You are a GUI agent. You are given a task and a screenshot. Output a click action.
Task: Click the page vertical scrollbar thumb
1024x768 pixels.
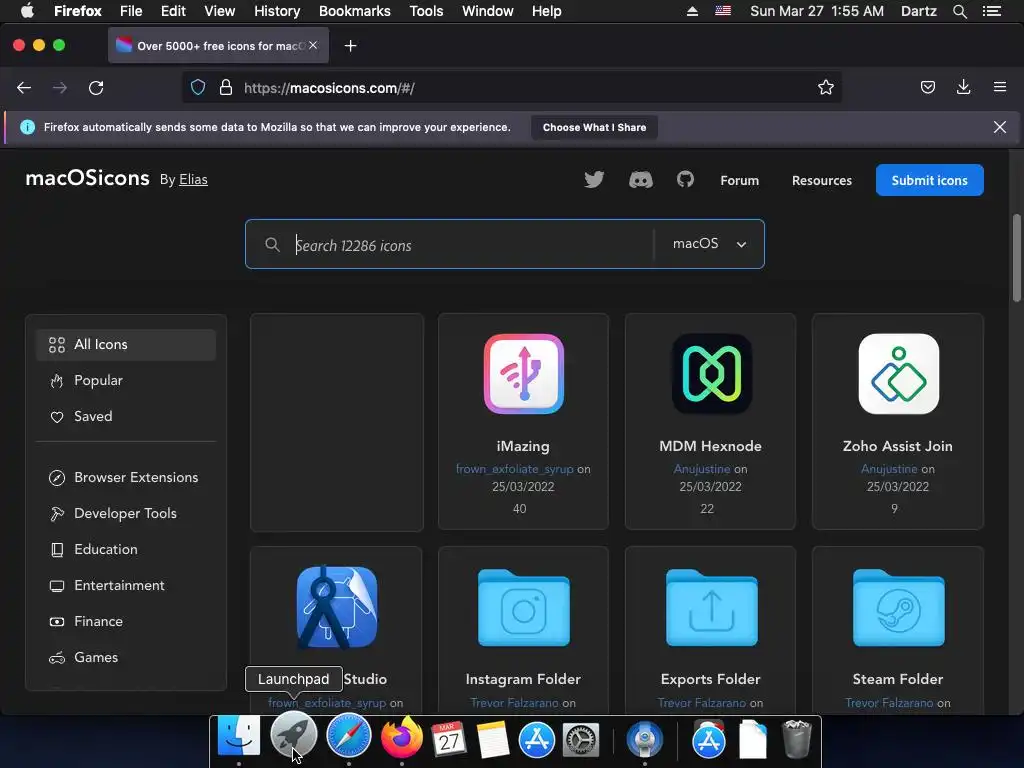tap(1017, 257)
